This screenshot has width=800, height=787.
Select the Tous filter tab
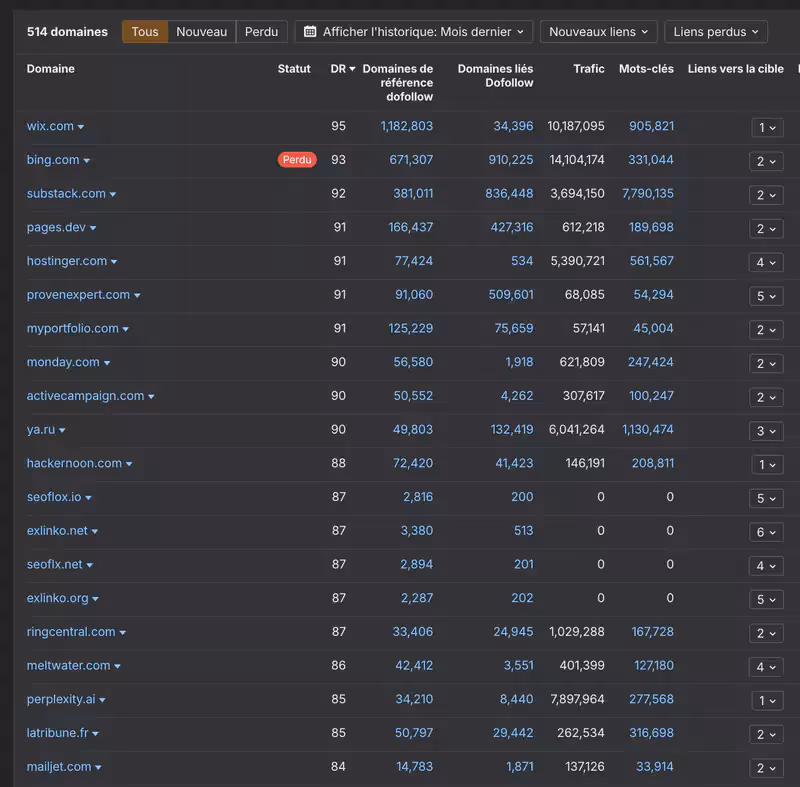click(x=145, y=32)
